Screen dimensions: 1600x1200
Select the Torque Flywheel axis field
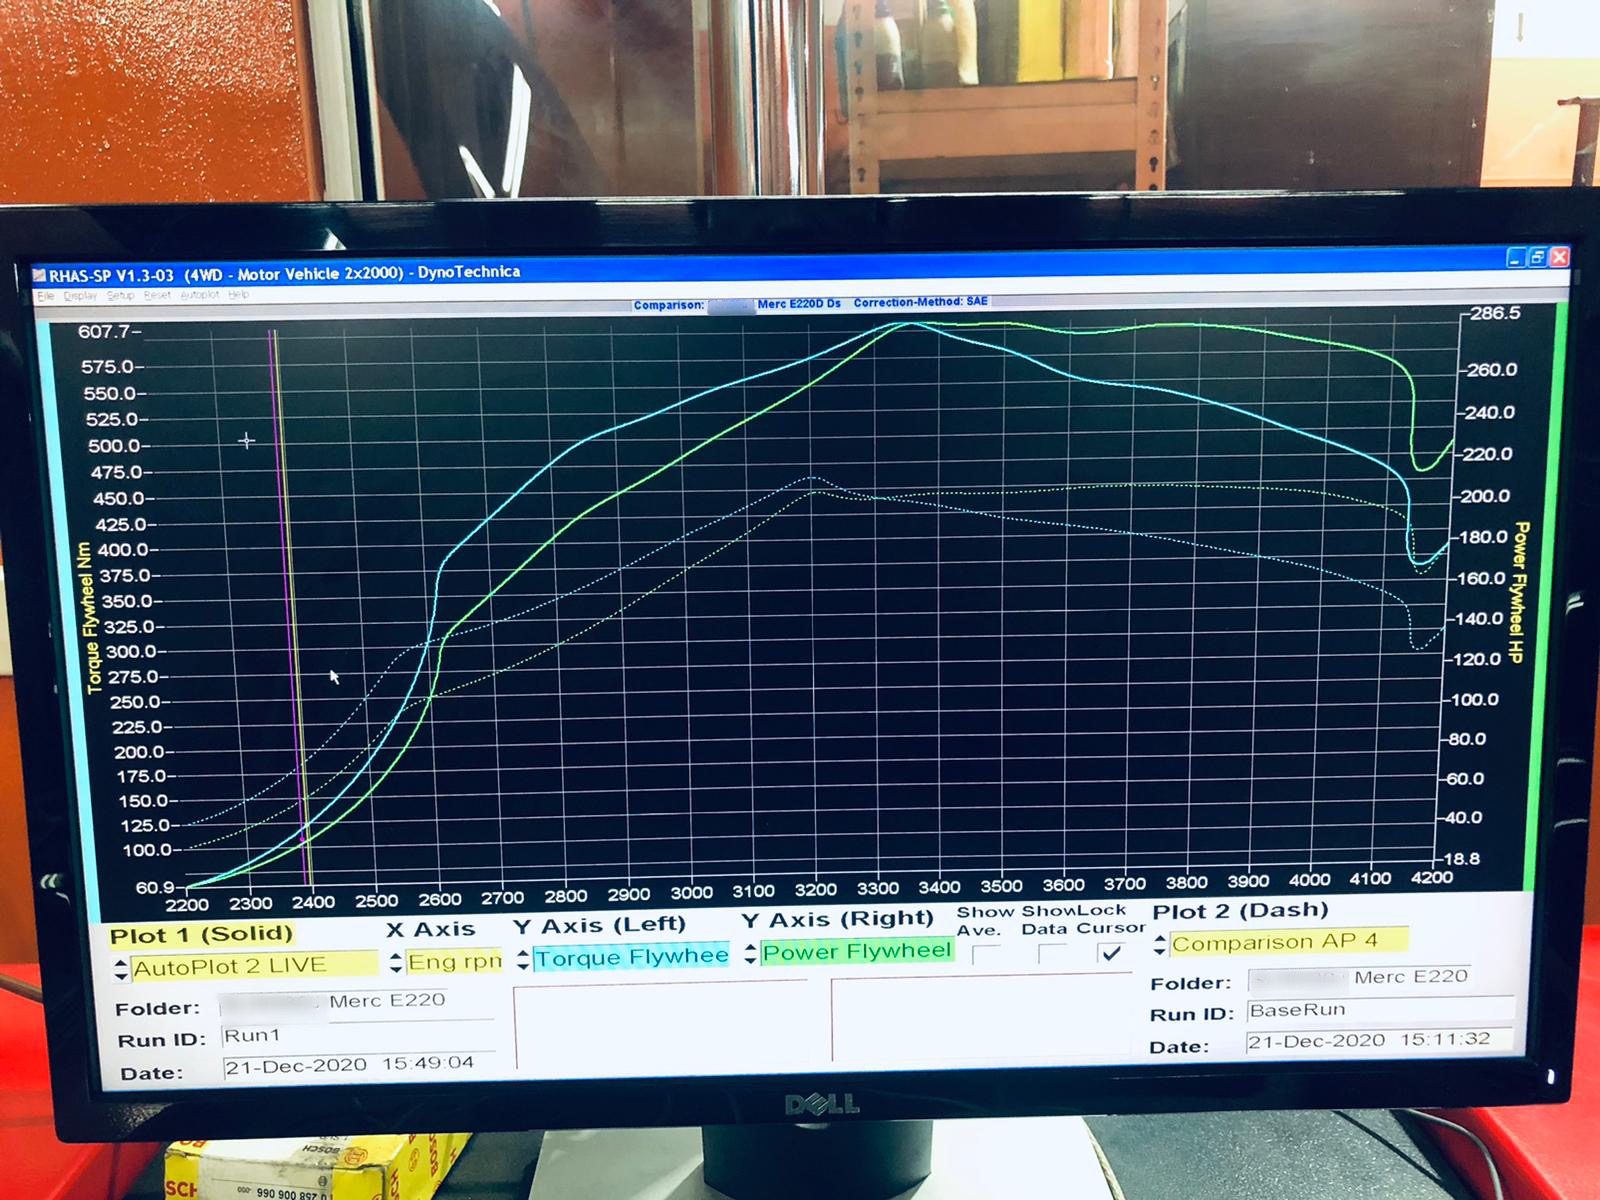coord(631,957)
